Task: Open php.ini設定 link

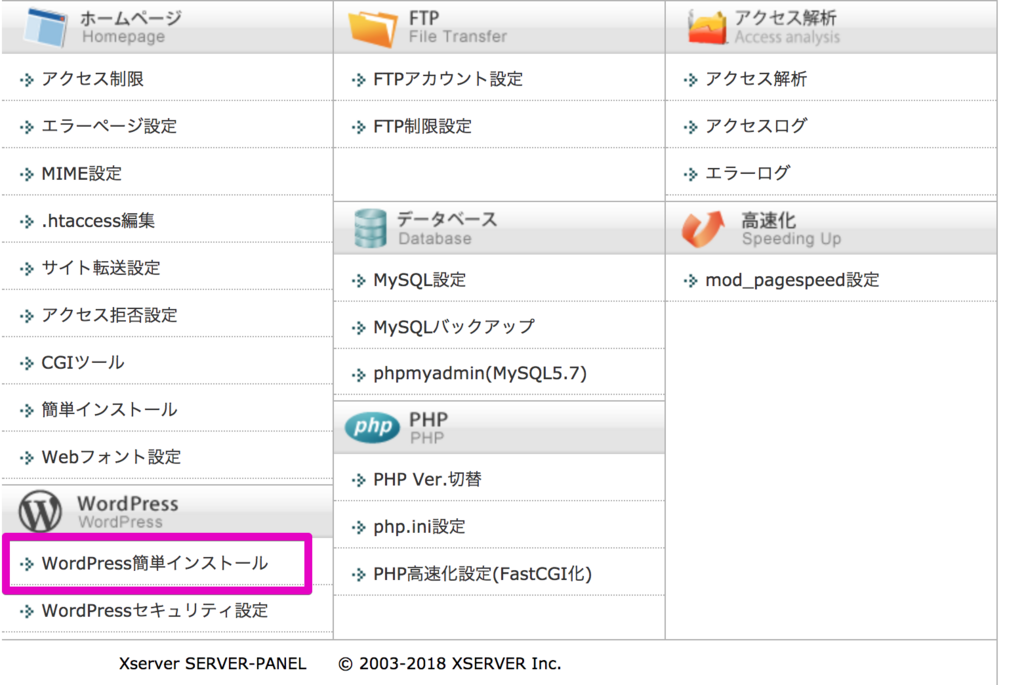Action: [419, 527]
